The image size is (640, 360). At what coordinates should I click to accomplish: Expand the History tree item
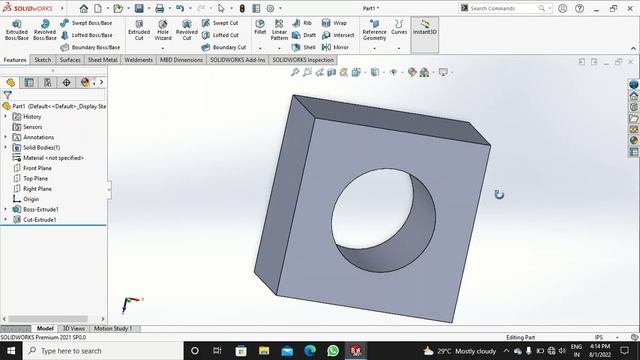(x=6, y=117)
